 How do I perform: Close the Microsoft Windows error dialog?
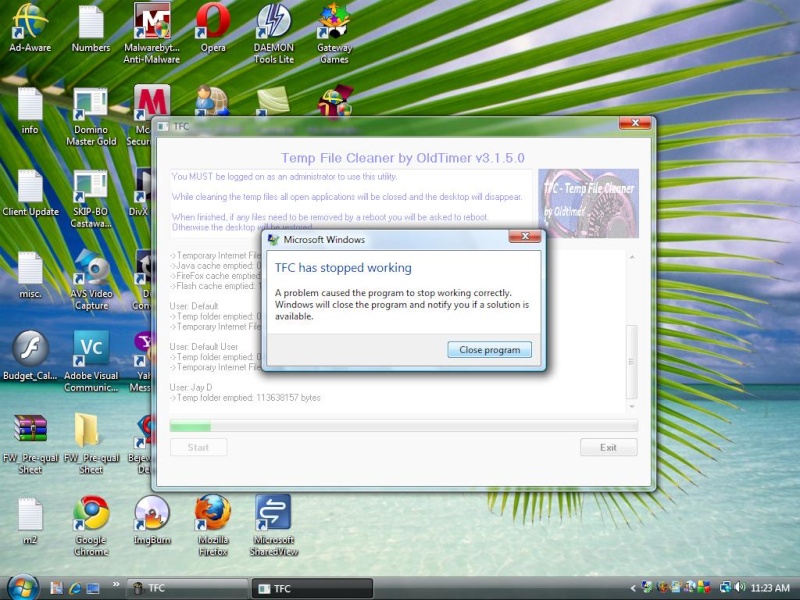point(524,236)
